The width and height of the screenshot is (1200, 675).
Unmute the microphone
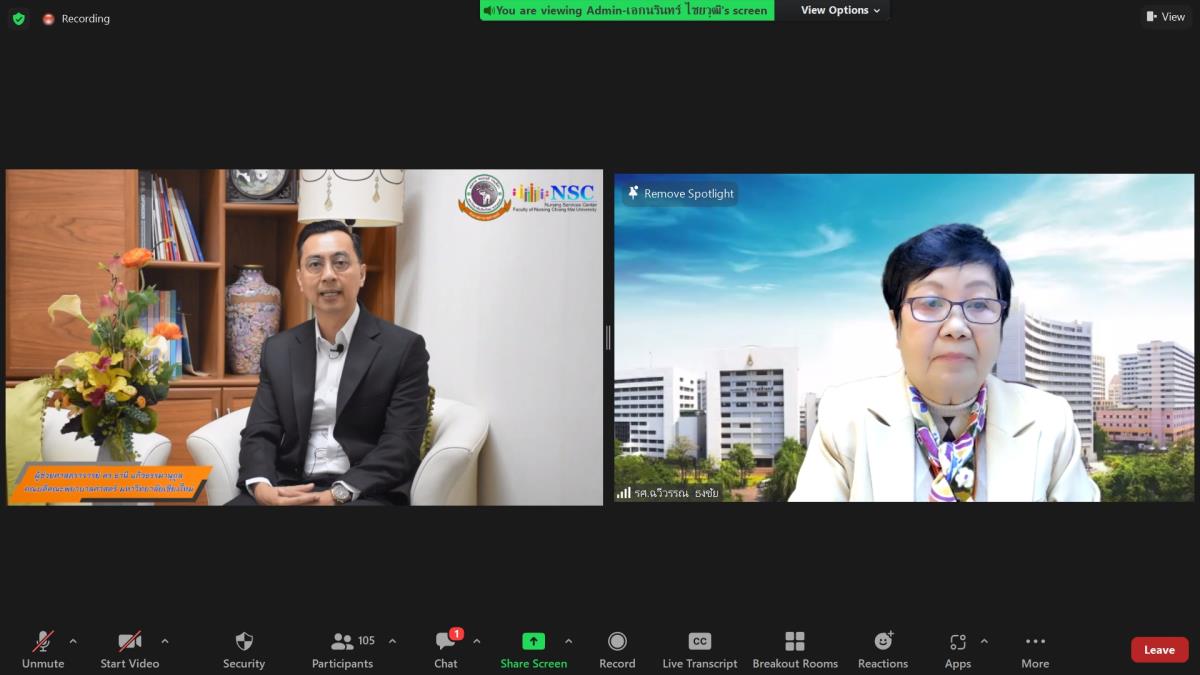(x=43, y=650)
